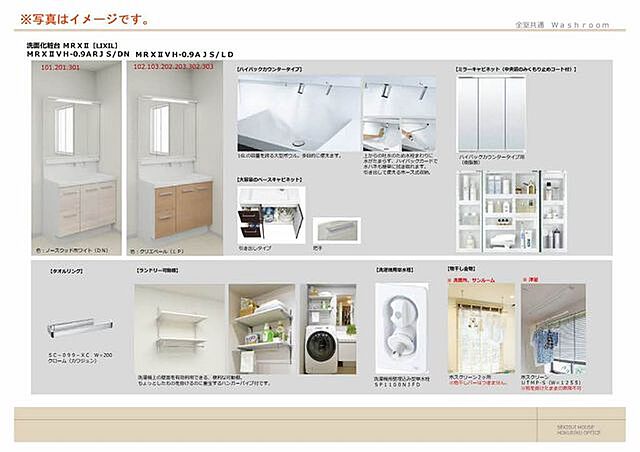Click the red note '※ 洗面所、サンルーム'

click(x=471, y=280)
